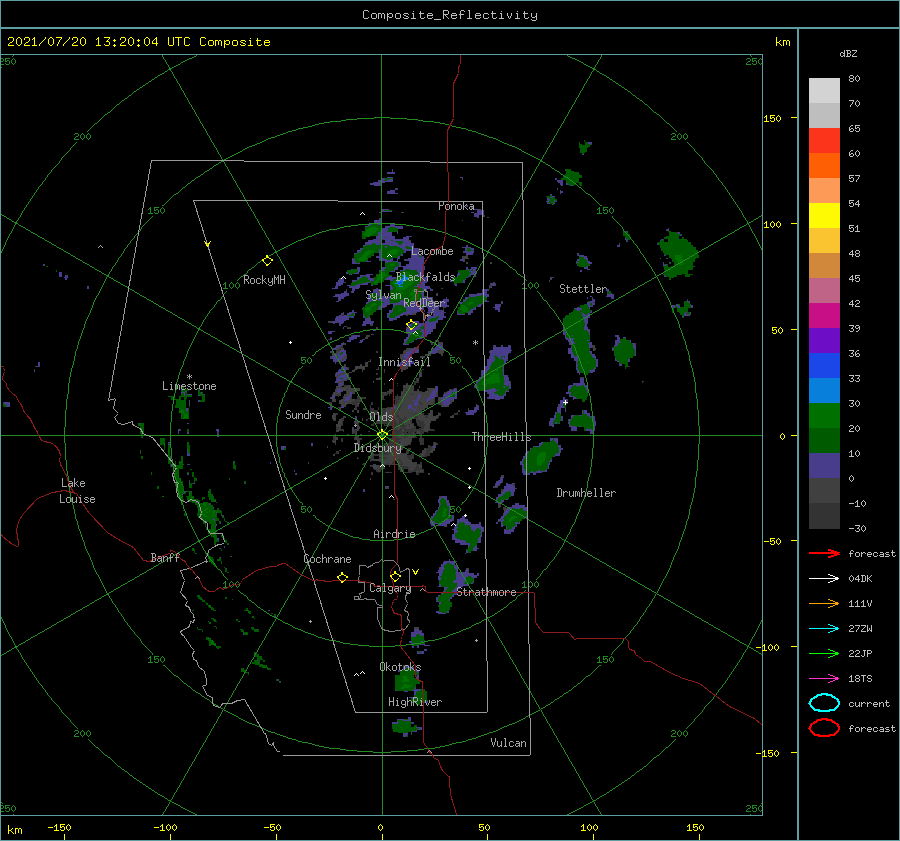Click the Didsbury label
900x841 pixels.
[x=377, y=448]
